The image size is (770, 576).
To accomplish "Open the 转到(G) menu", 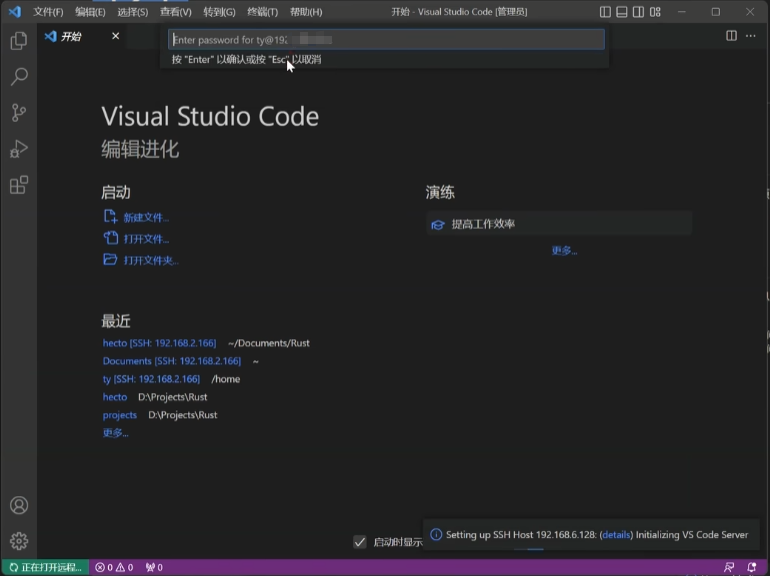I will click(x=219, y=12).
